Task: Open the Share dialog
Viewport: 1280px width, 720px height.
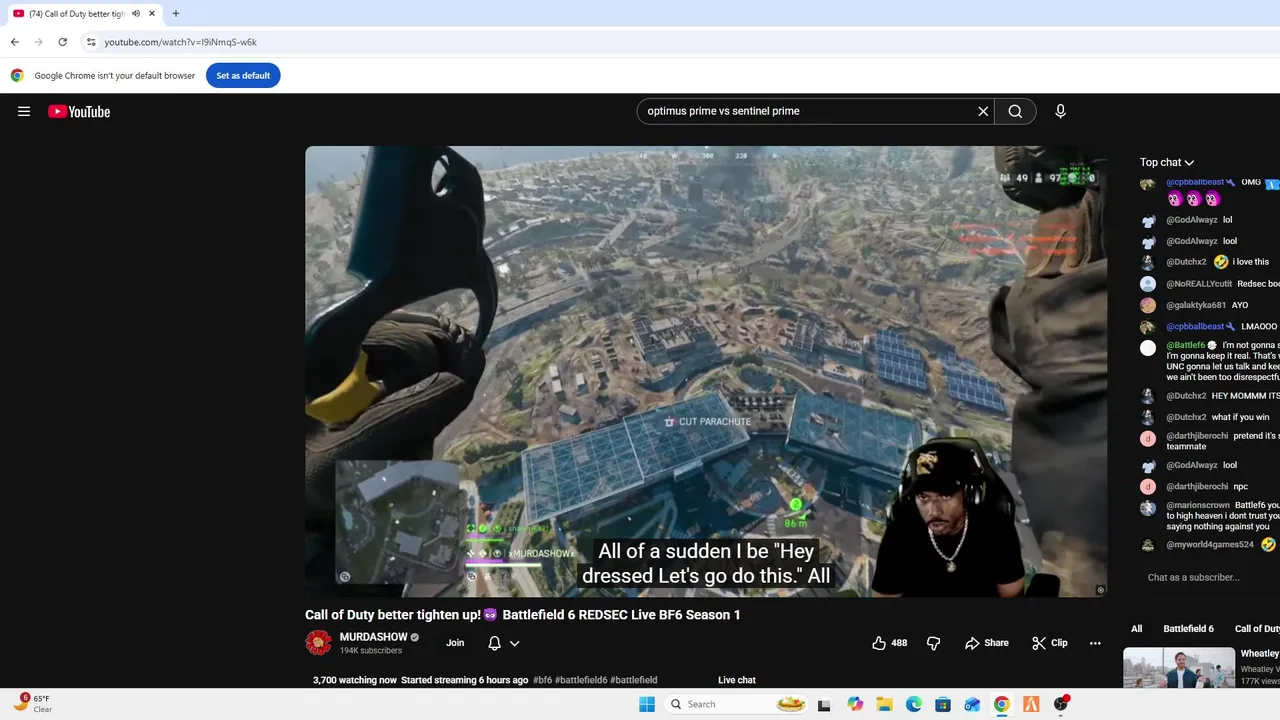Action: coord(987,643)
